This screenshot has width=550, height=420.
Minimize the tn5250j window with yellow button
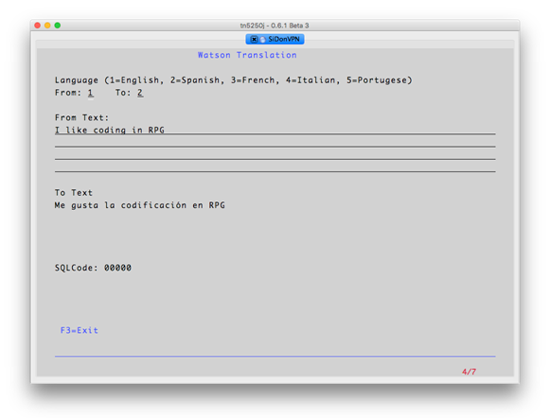[x=47, y=25]
